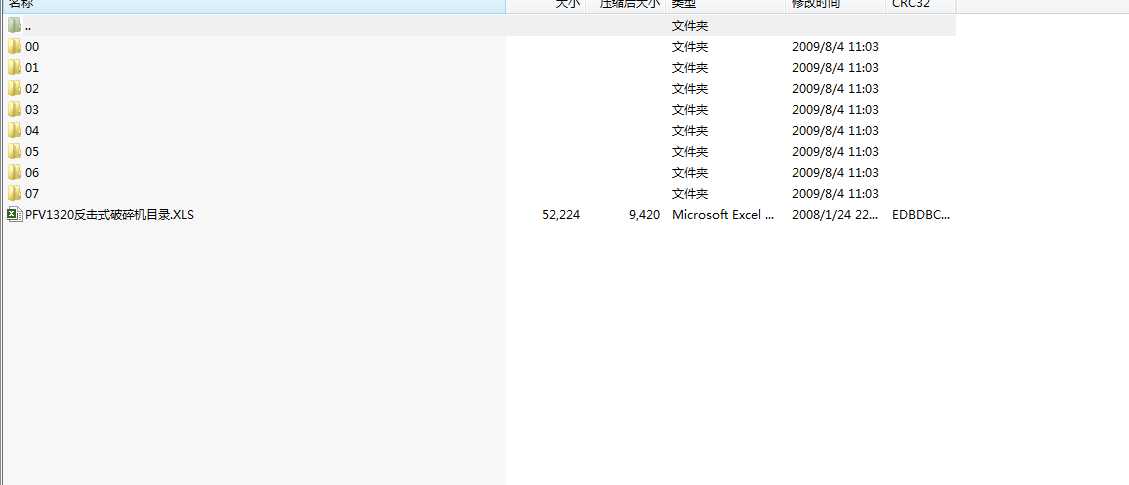Select the folder icon for 02

(x=14, y=89)
